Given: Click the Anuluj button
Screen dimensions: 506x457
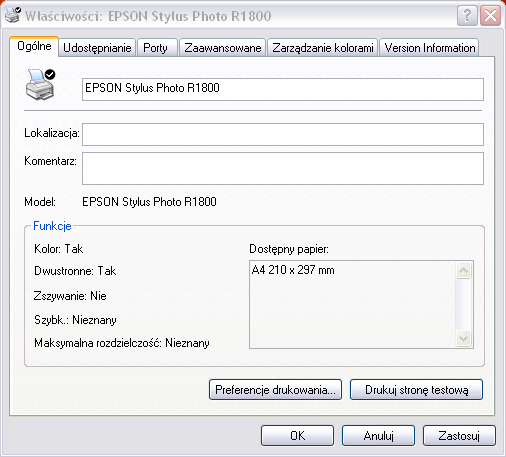Looking at the screenshot, I should point(378,435).
